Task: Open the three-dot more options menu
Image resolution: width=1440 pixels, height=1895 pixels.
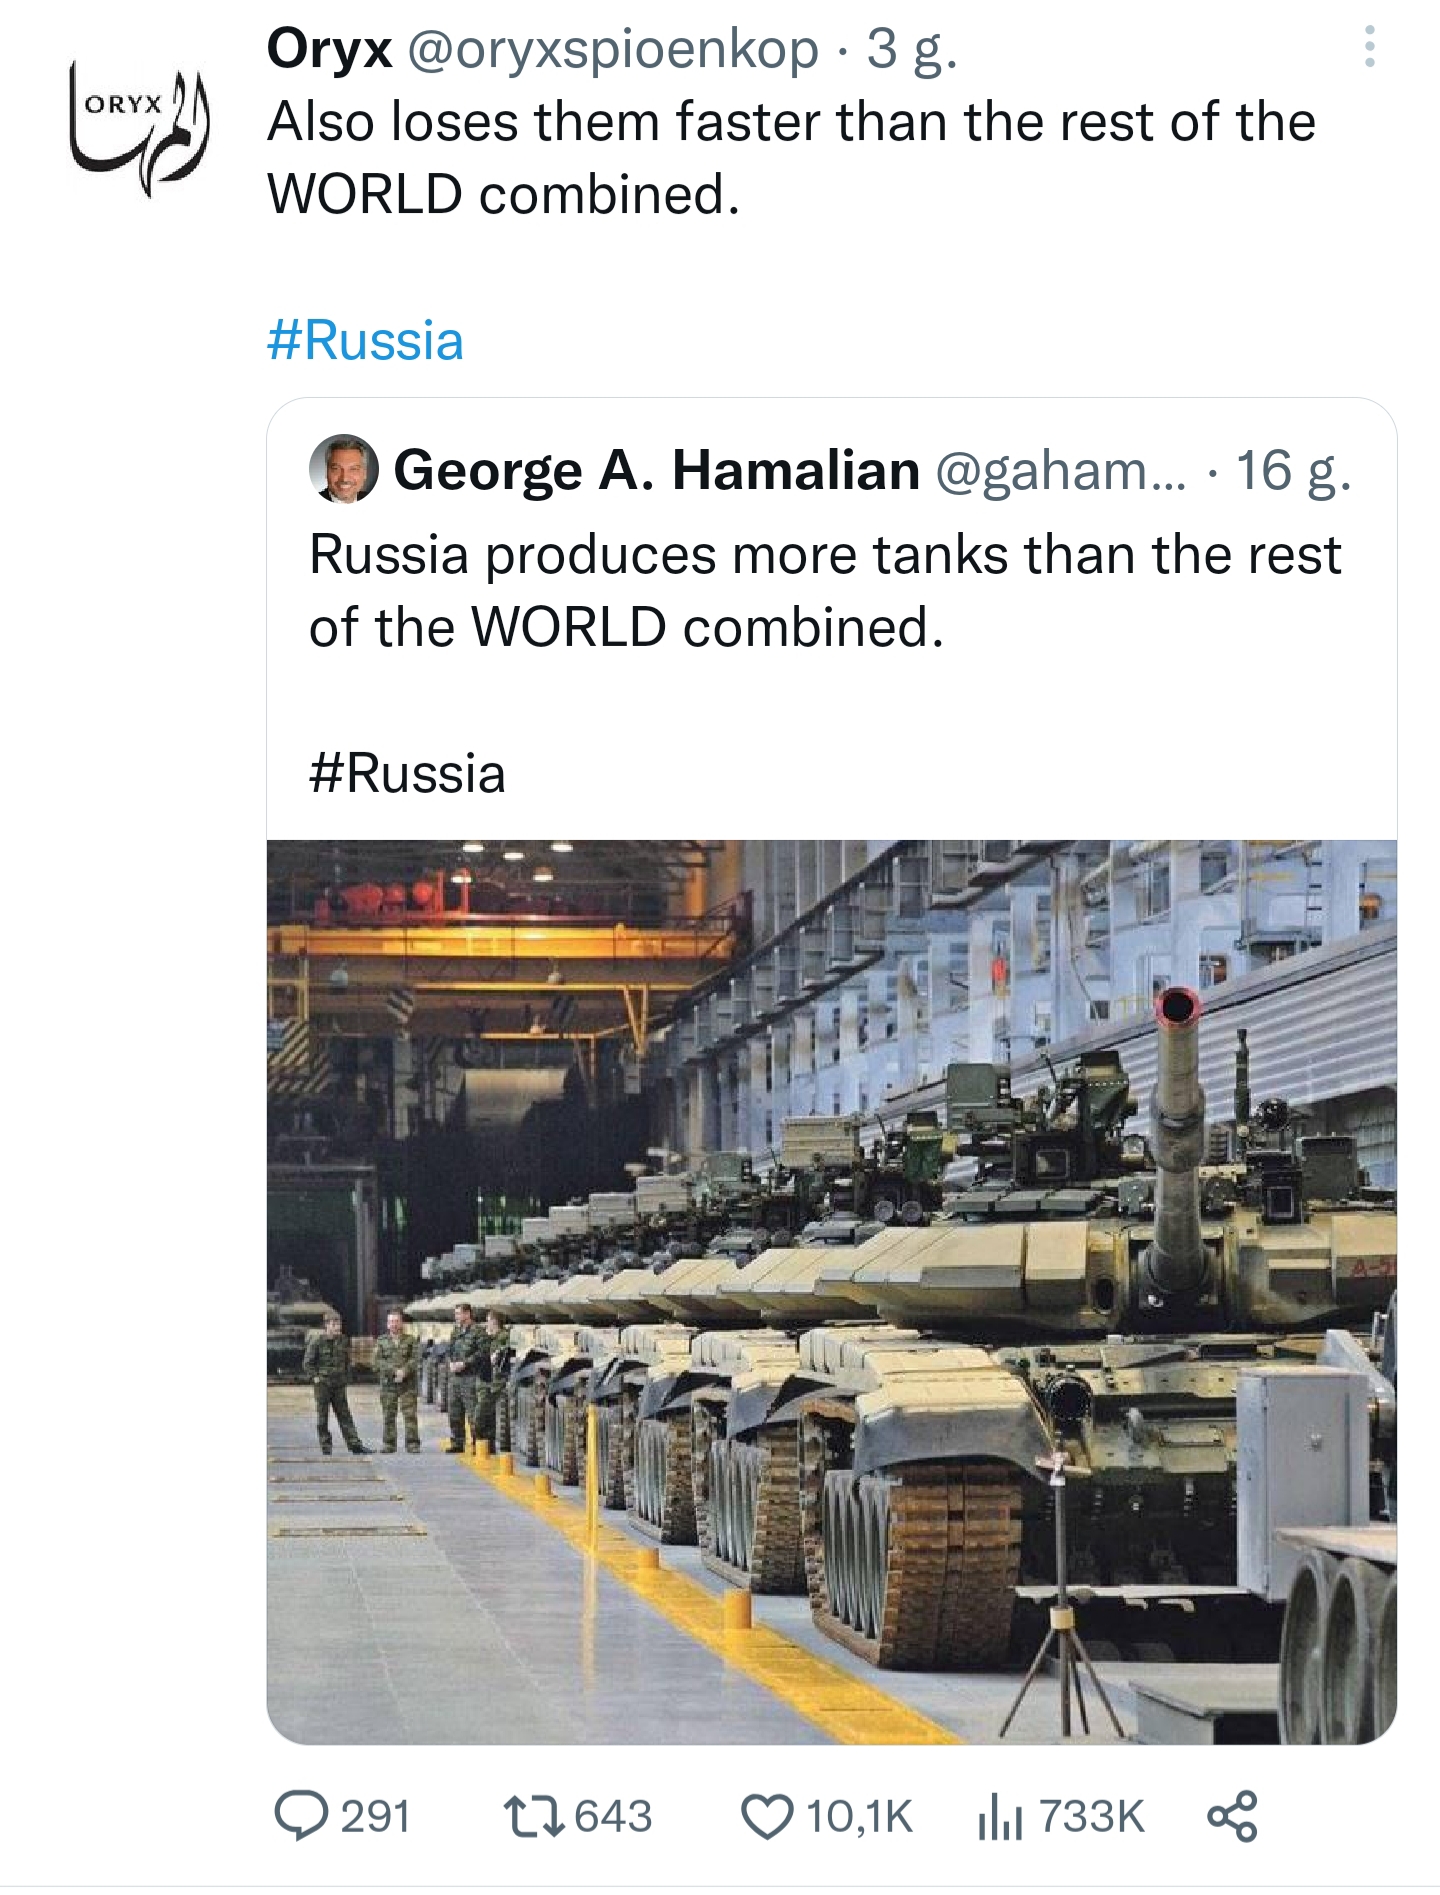Action: point(1369,48)
